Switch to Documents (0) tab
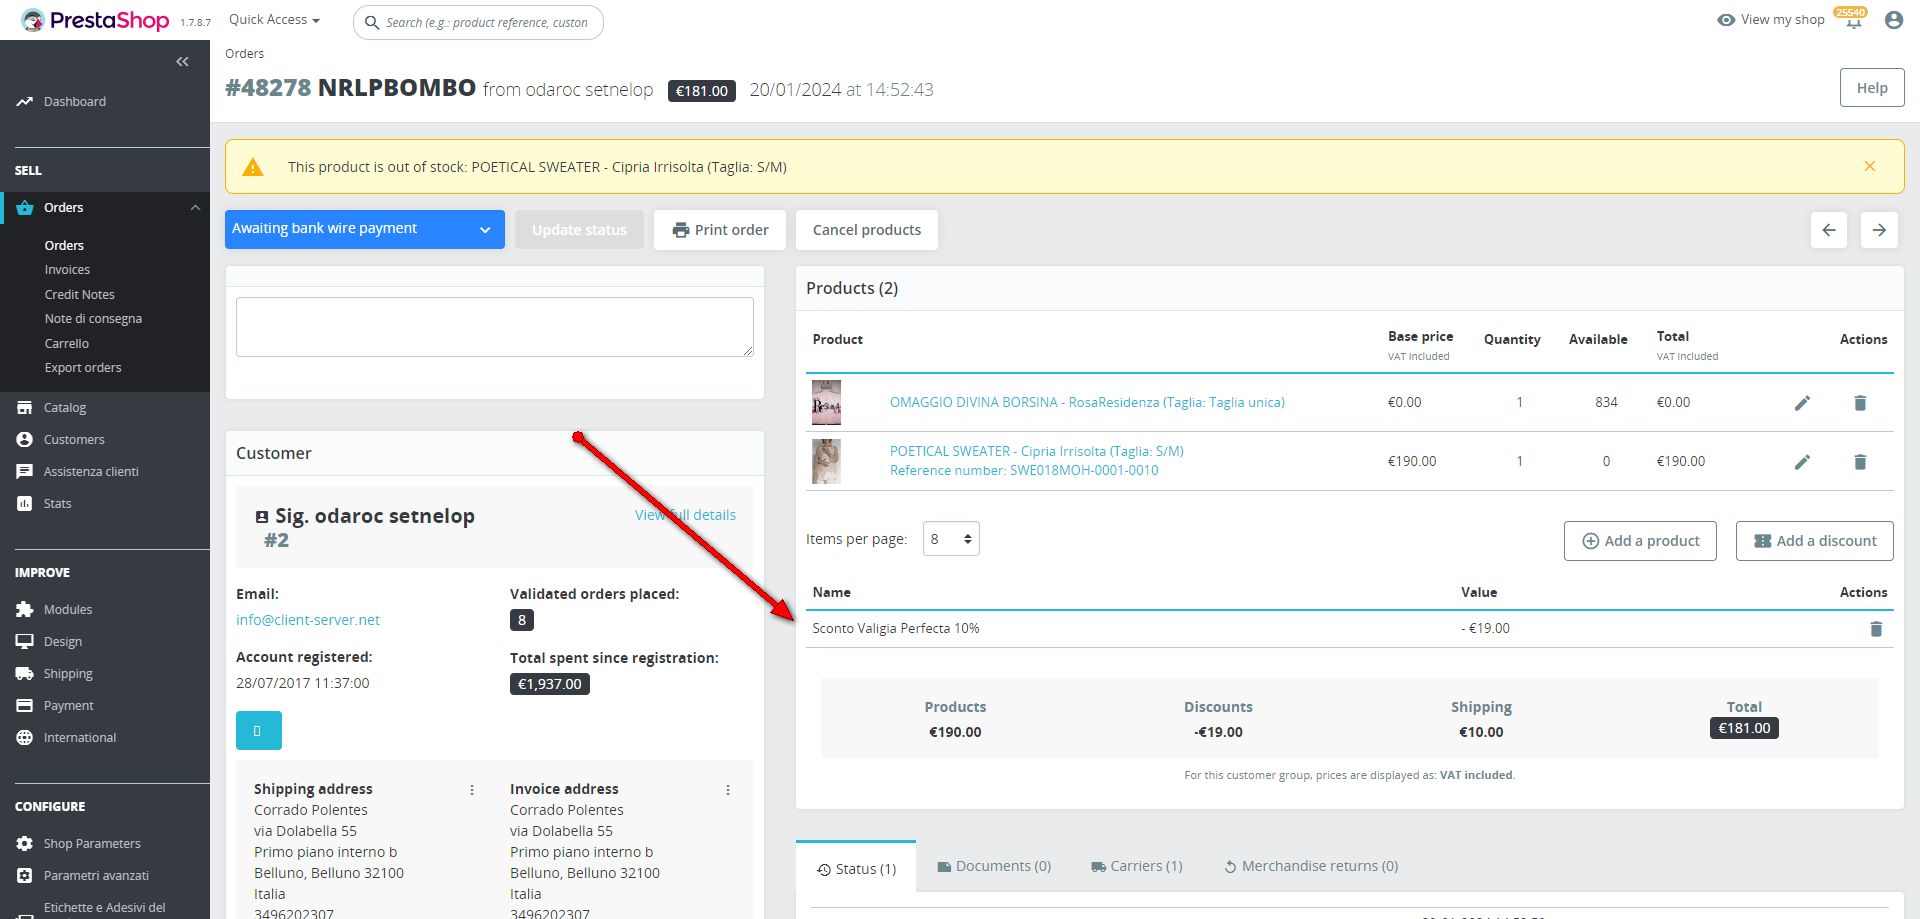Screen dimensions: 1920x919 tap(994, 866)
